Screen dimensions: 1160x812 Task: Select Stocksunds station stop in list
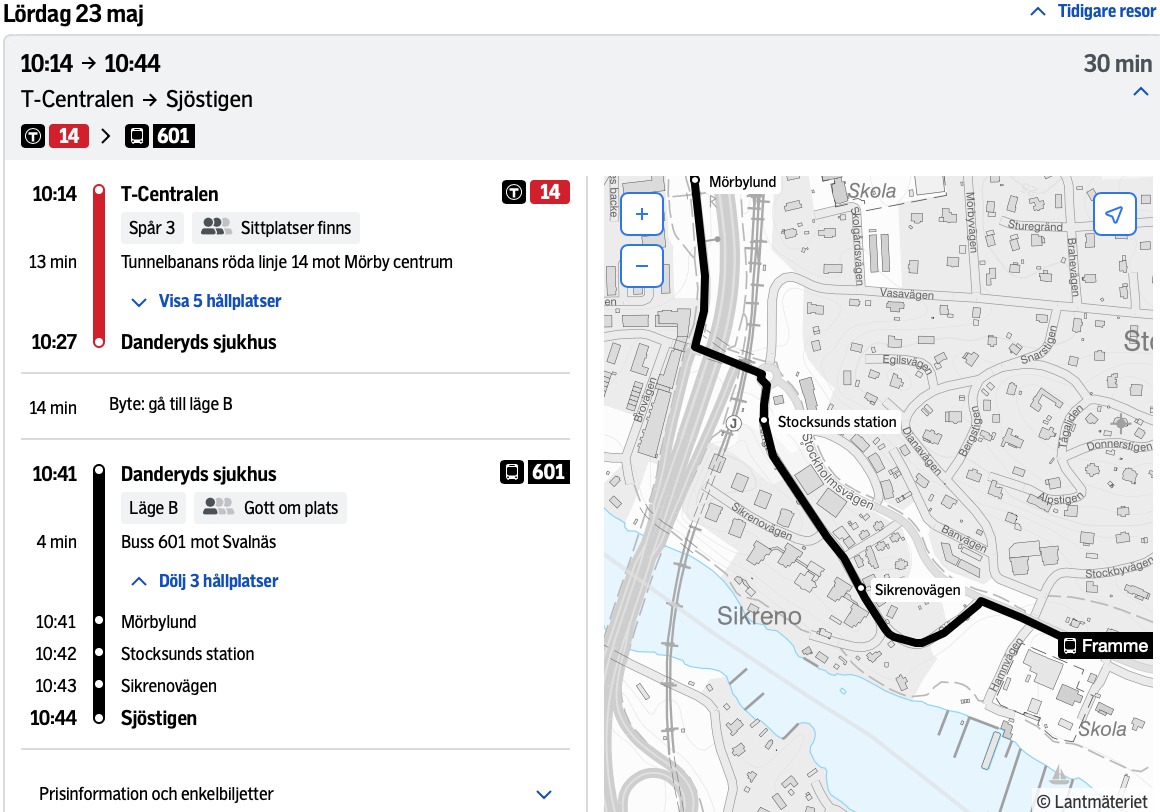187,654
